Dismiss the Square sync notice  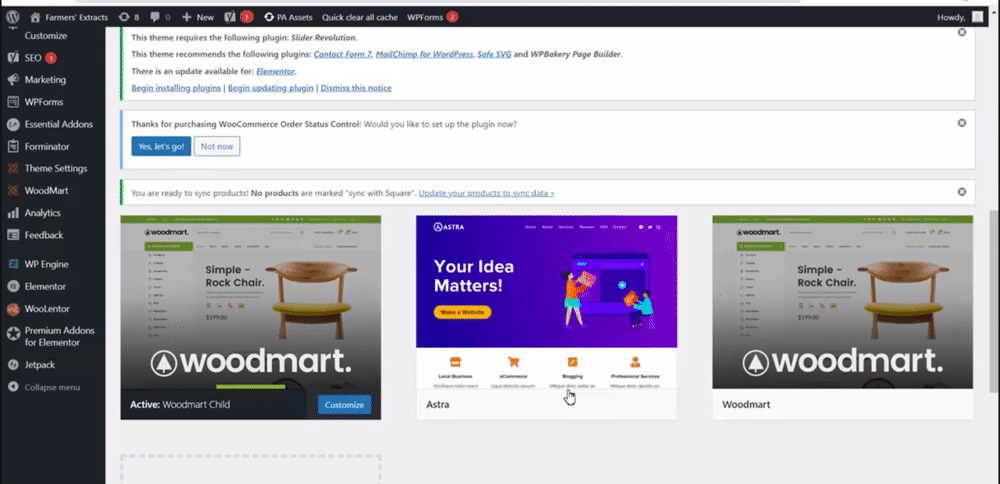[962, 191]
